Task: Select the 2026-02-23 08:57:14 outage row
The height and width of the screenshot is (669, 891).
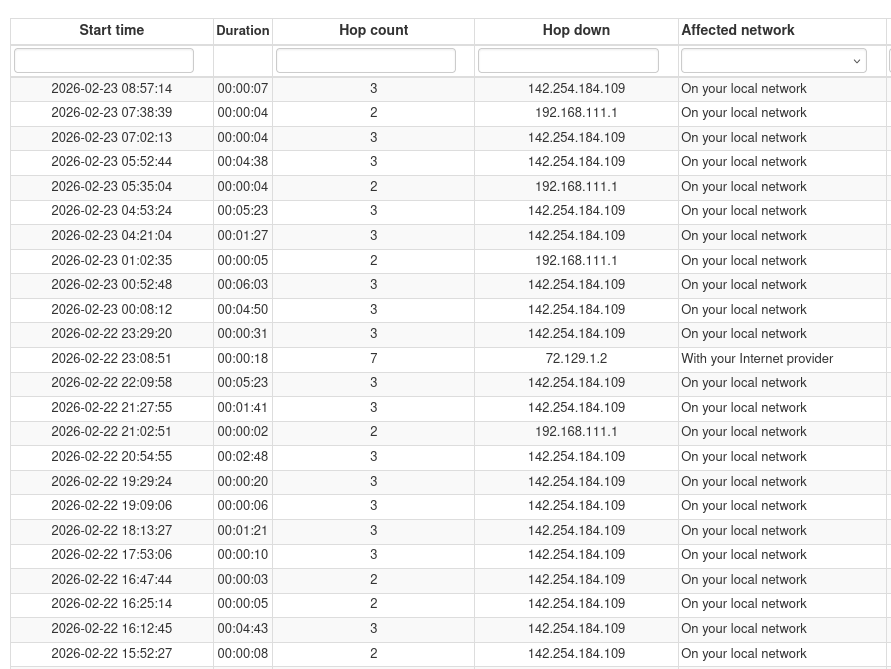Action: tap(112, 89)
